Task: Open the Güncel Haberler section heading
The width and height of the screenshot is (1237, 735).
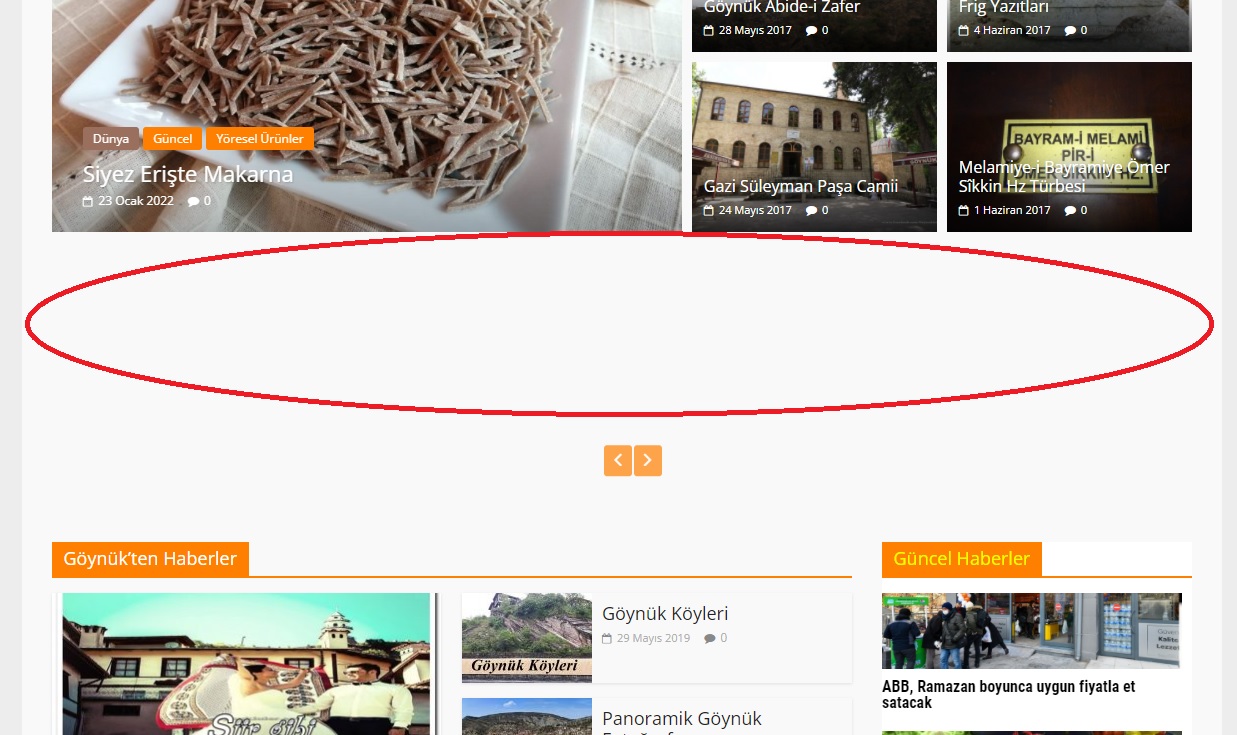Action: pos(962,559)
